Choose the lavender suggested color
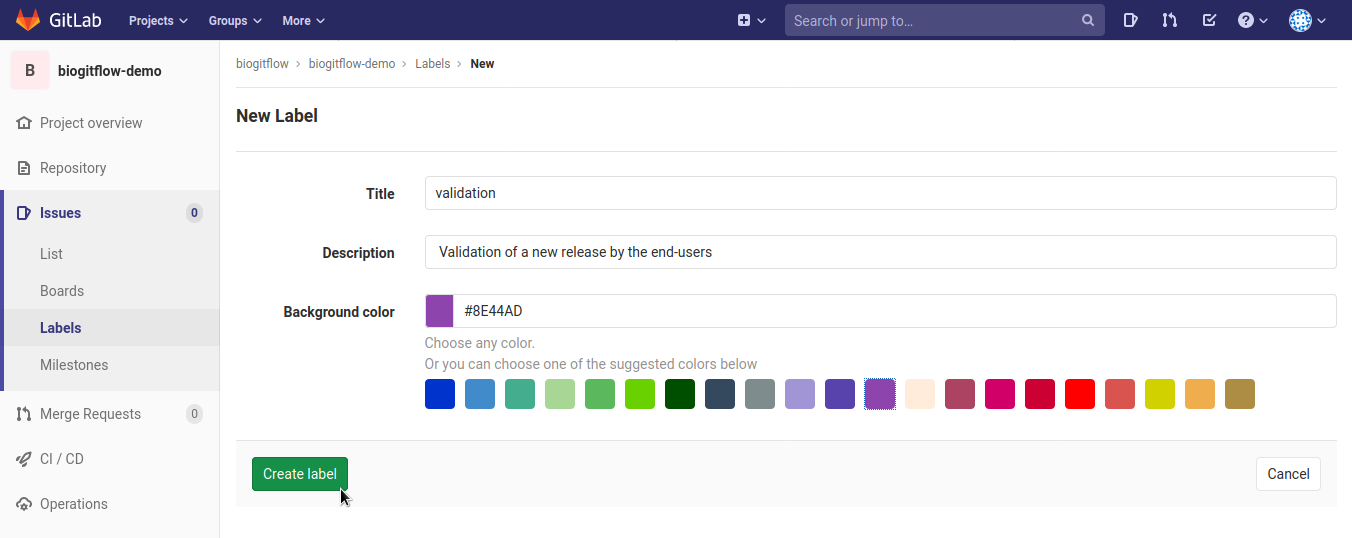1352x538 pixels. (800, 394)
